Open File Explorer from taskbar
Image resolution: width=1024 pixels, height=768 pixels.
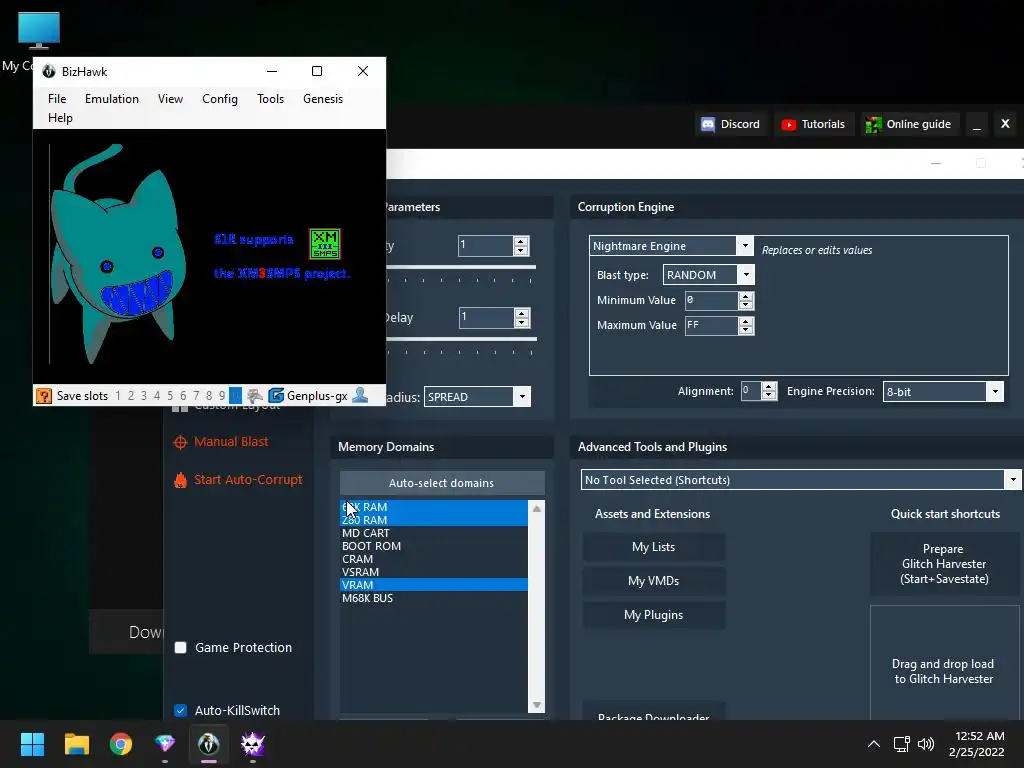(x=76, y=744)
